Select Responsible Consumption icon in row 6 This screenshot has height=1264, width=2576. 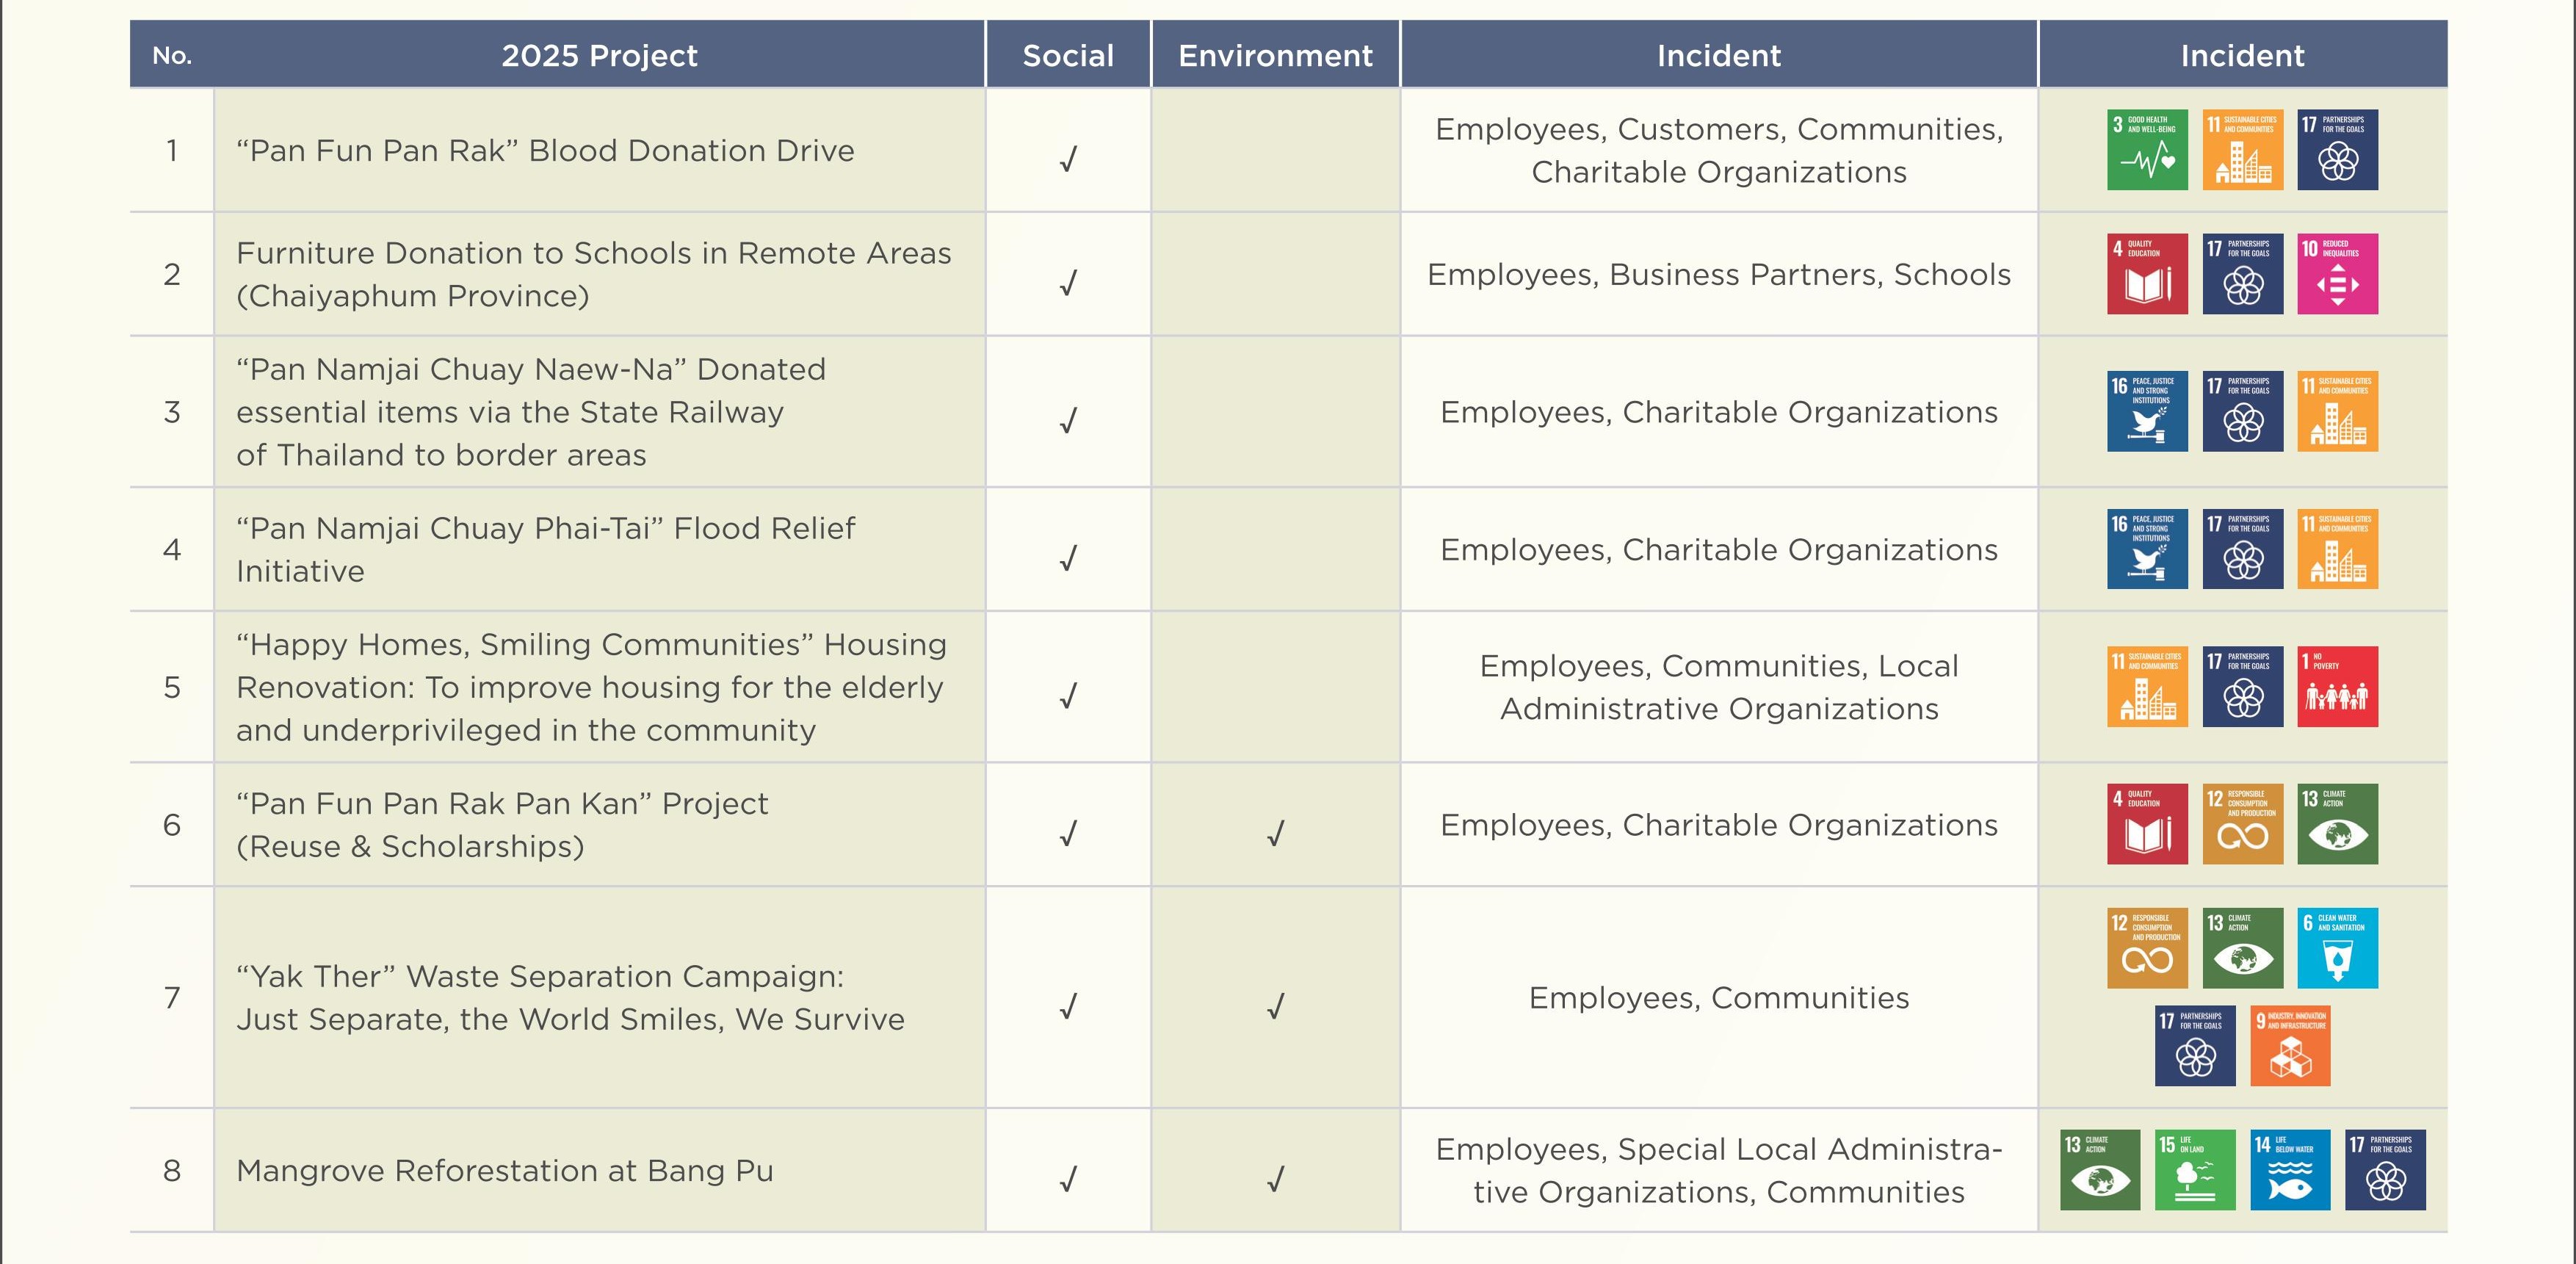(x=2243, y=824)
